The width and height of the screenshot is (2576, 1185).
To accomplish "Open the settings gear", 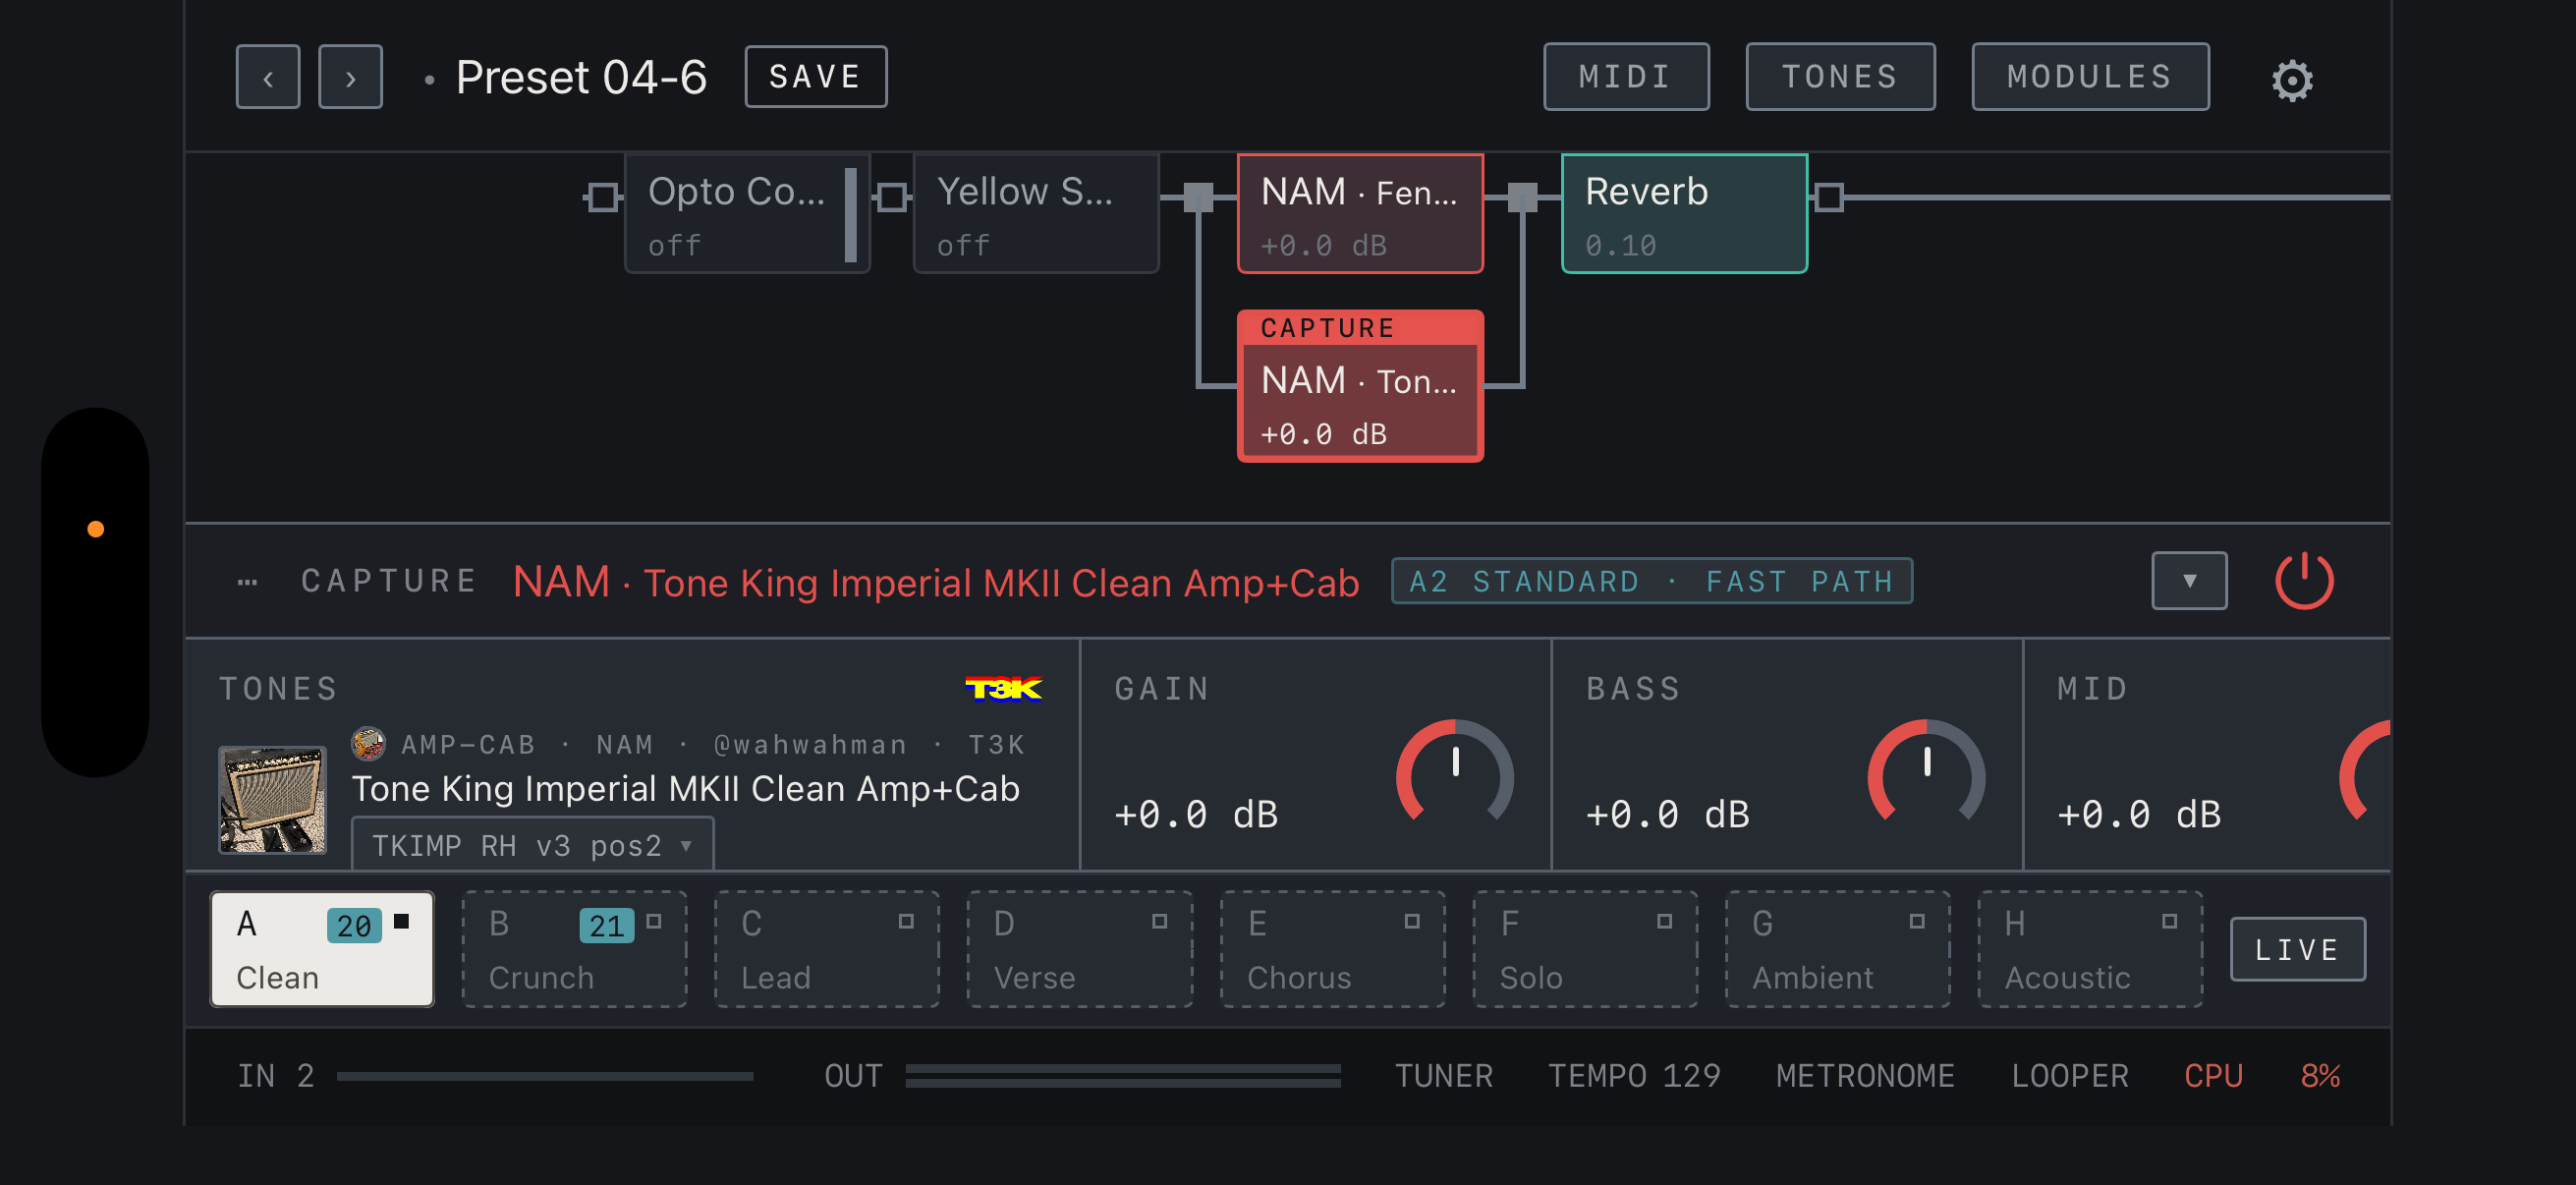I will 2291,80.
